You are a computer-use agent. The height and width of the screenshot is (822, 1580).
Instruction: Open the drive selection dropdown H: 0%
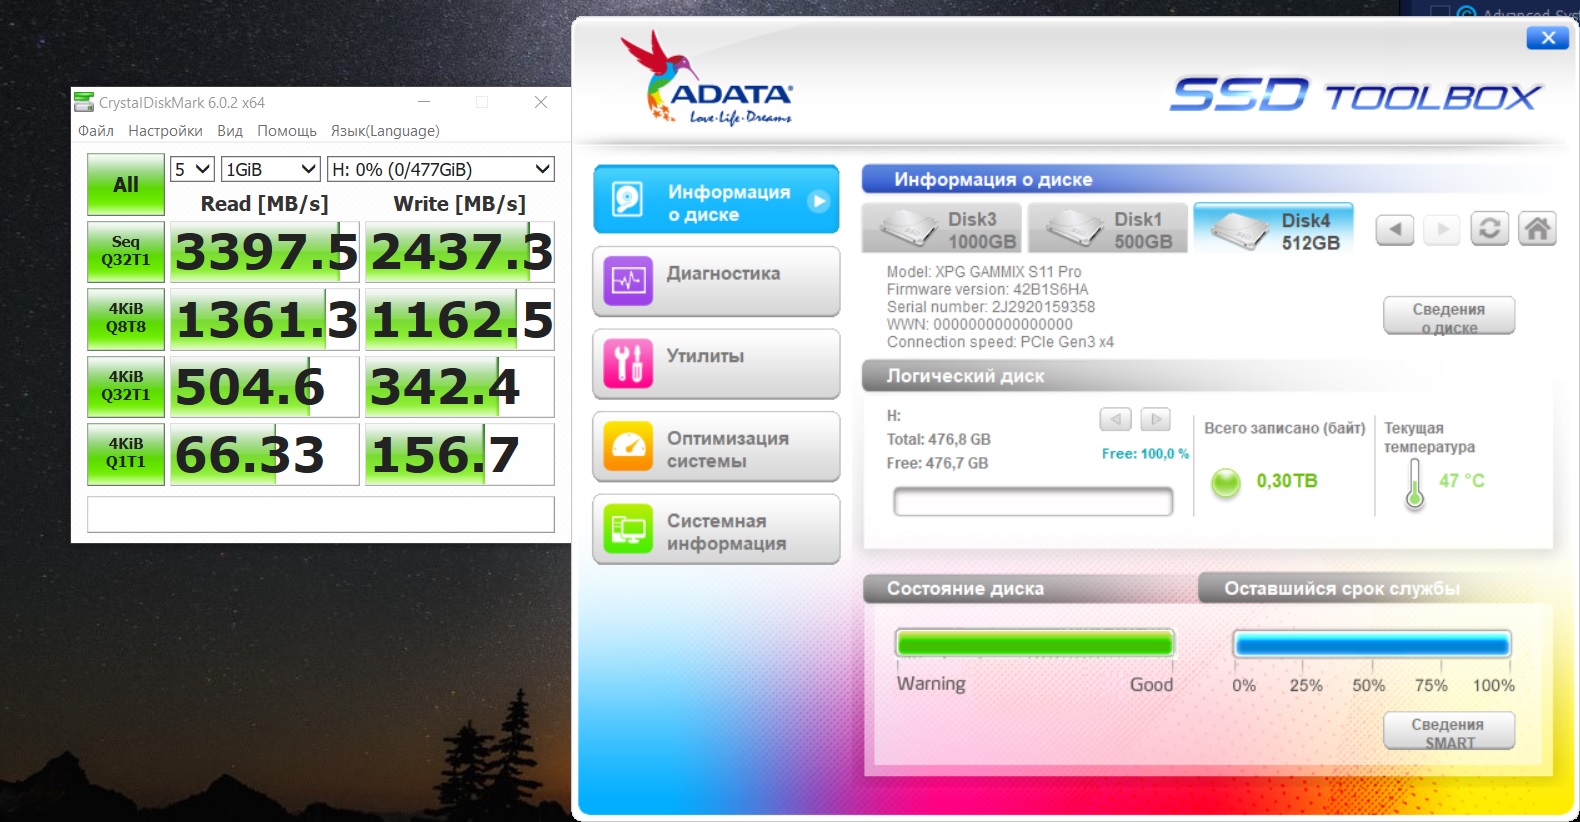point(441,169)
